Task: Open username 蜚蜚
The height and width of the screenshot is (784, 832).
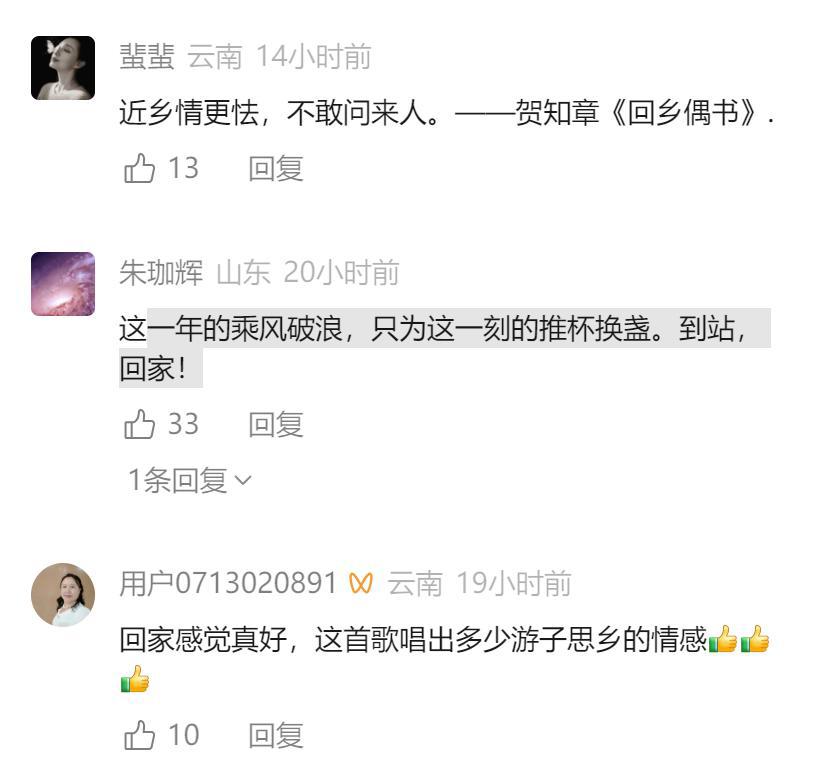Action: 147,56
